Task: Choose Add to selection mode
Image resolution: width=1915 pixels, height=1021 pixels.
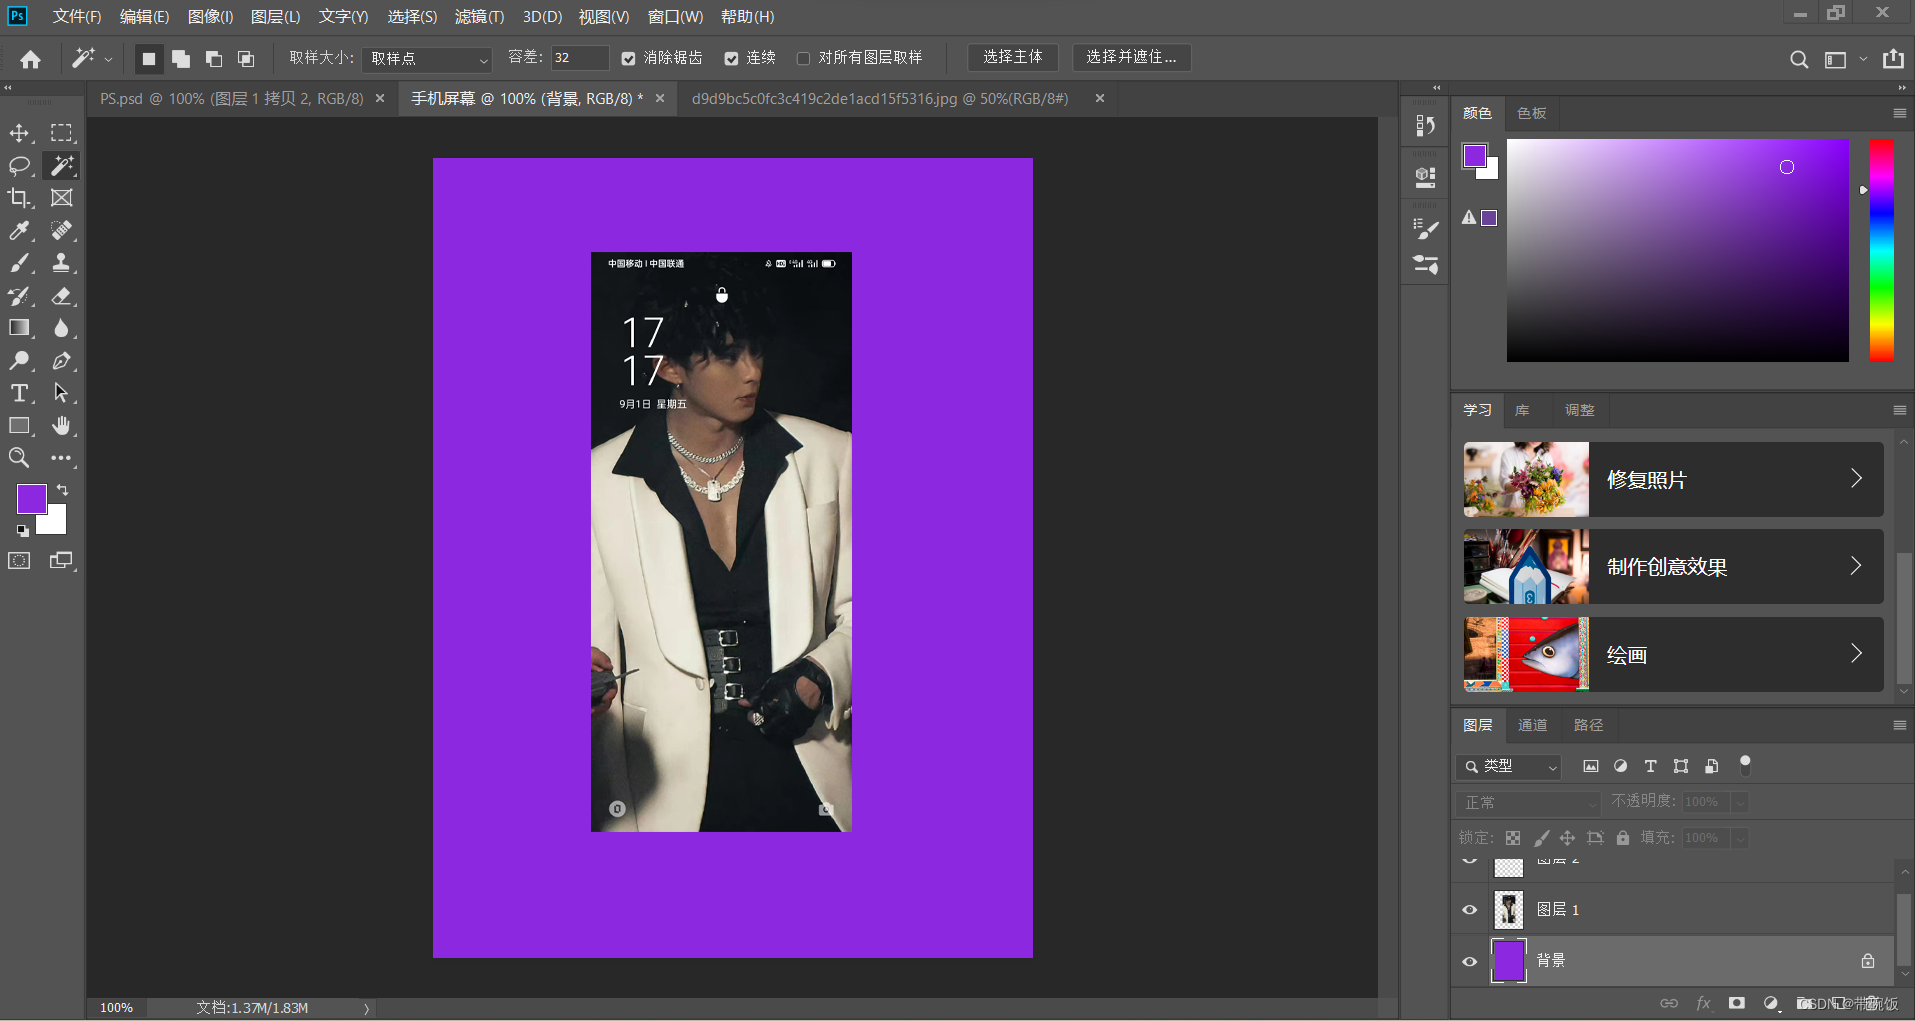Action: pyautogui.click(x=181, y=59)
